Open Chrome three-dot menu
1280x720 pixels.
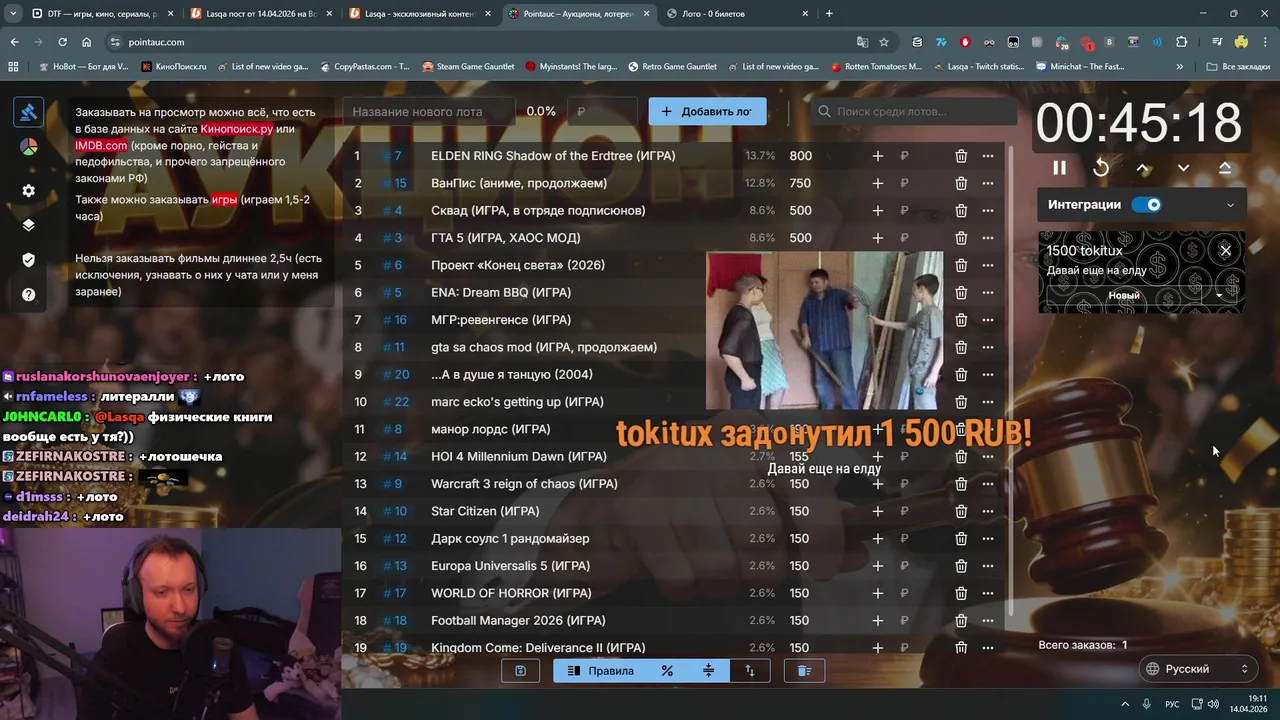coord(1265,42)
